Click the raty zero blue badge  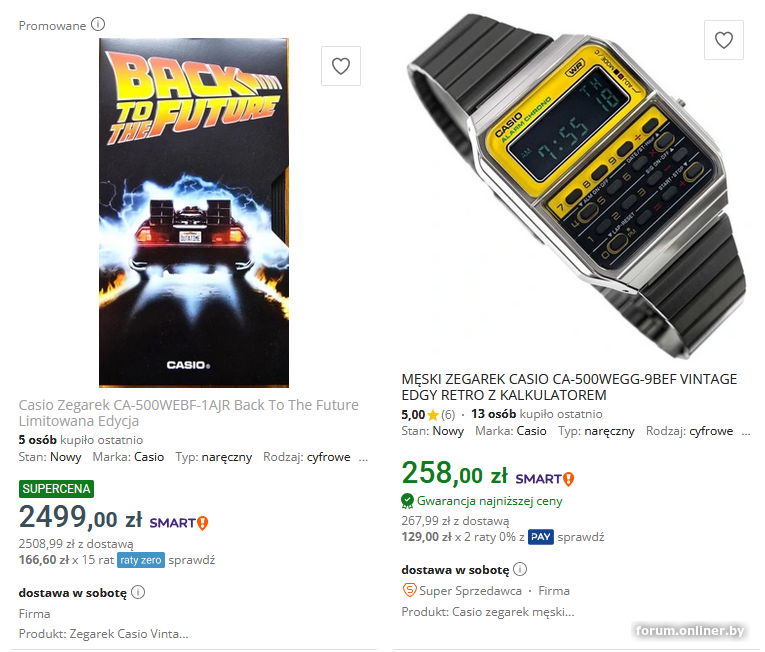tap(141, 560)
